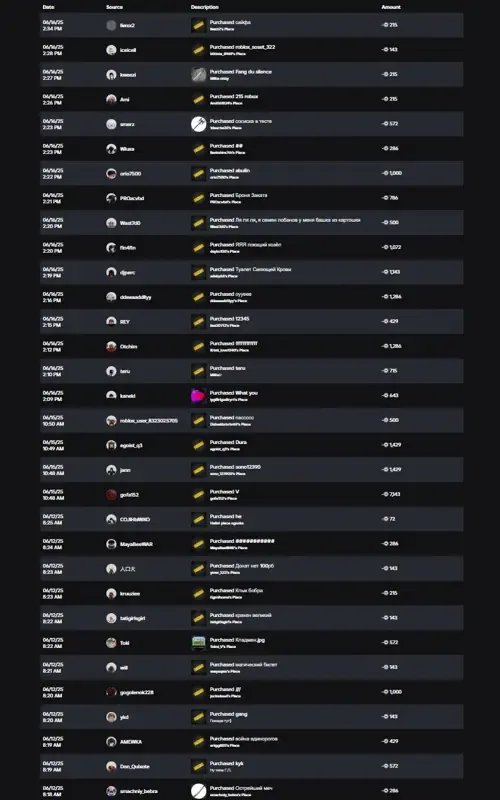
Task: Click the white sword icon beside 'Purchased сосиска в тесте'
Action: point(198,124)
